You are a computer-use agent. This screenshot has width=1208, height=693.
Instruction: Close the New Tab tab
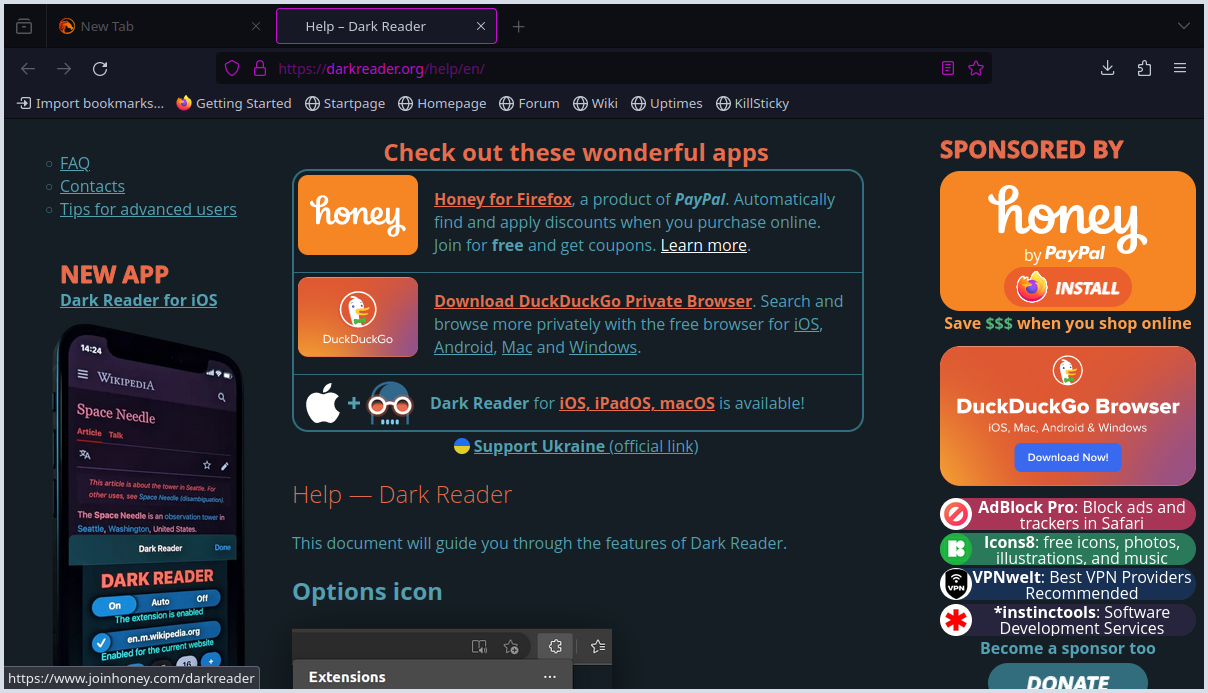(256, 27)
